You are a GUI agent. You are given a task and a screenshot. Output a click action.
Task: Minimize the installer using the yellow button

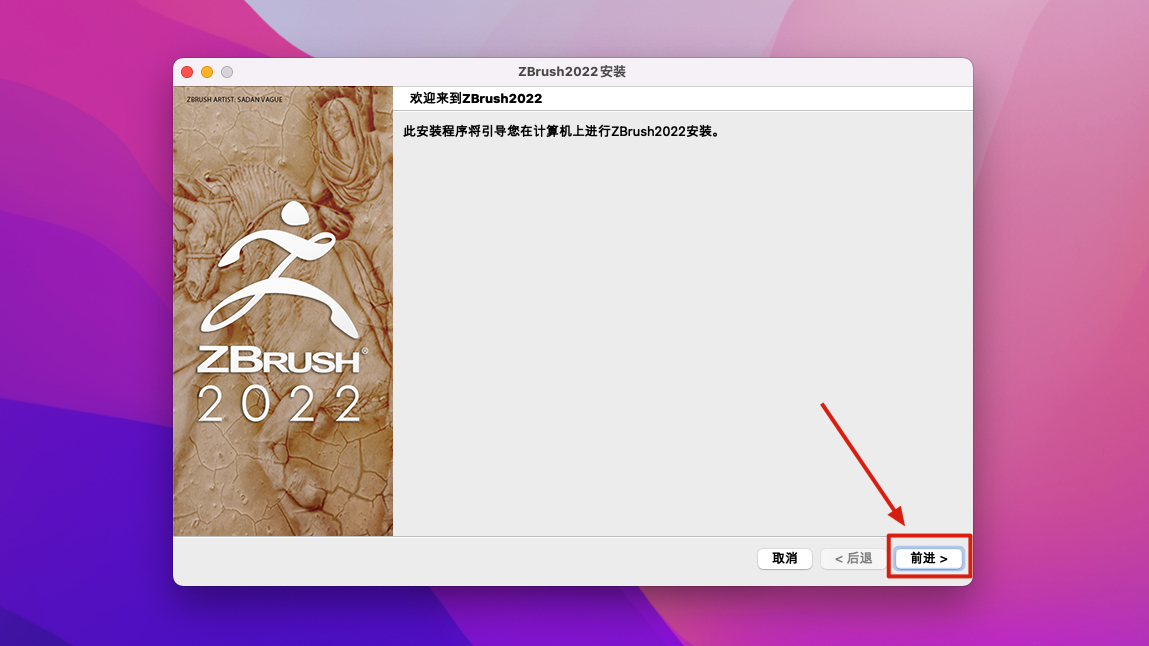tap(207, 72)
